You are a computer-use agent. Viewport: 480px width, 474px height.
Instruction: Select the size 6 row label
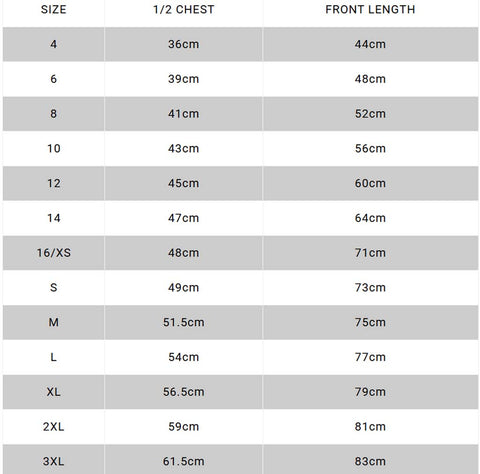(53, 79)
